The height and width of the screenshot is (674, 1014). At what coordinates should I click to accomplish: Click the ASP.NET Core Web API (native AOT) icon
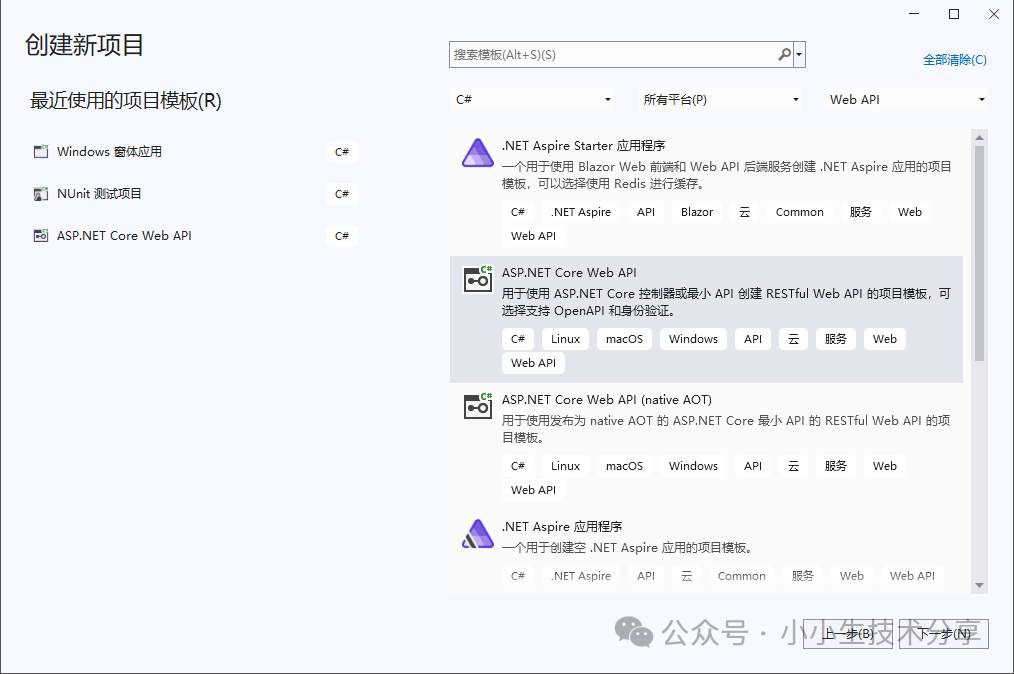(478, 406)
